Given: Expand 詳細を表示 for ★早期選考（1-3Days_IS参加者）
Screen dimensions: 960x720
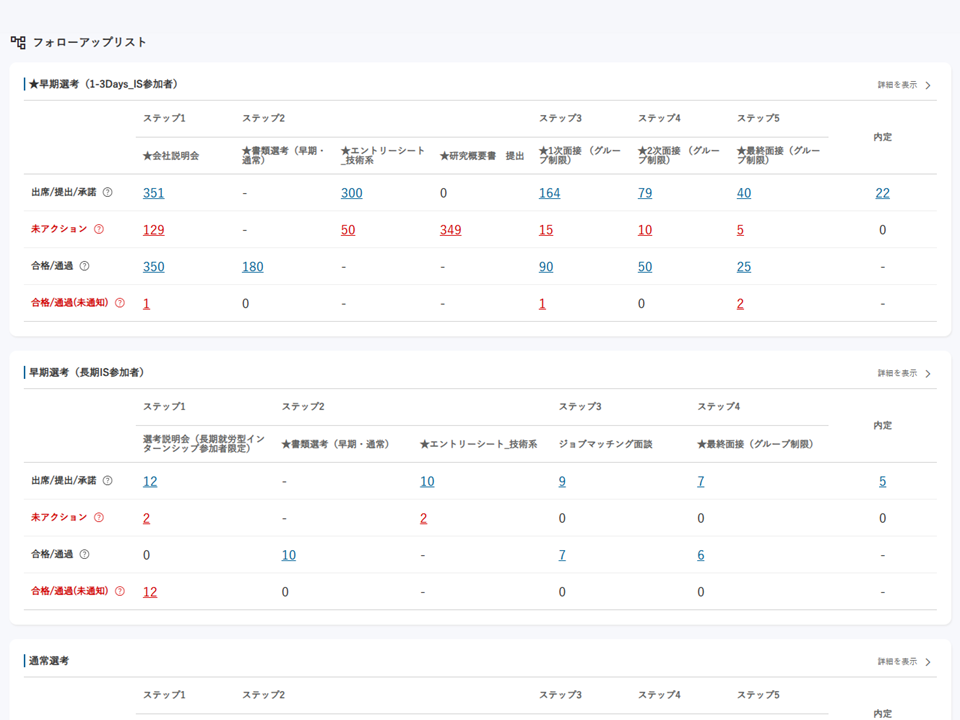Looking at the screenshot, I should 904,85.
